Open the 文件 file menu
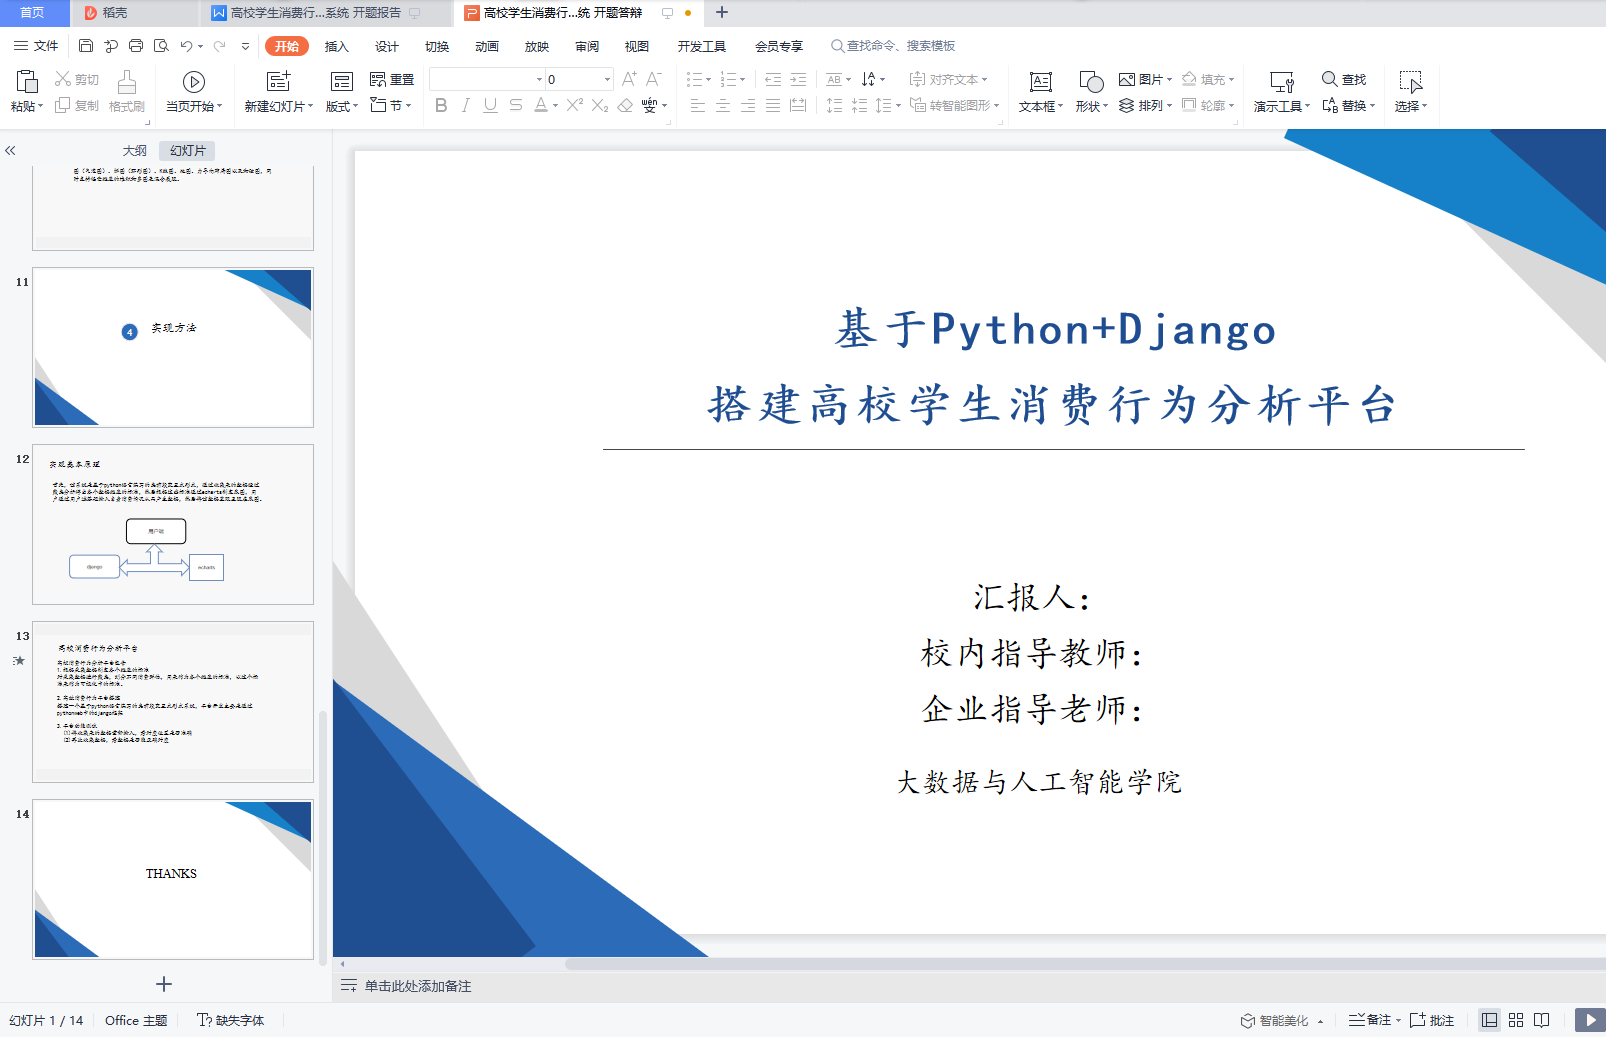This screenshot has width=1606, height=1037. tap(36, 46)
